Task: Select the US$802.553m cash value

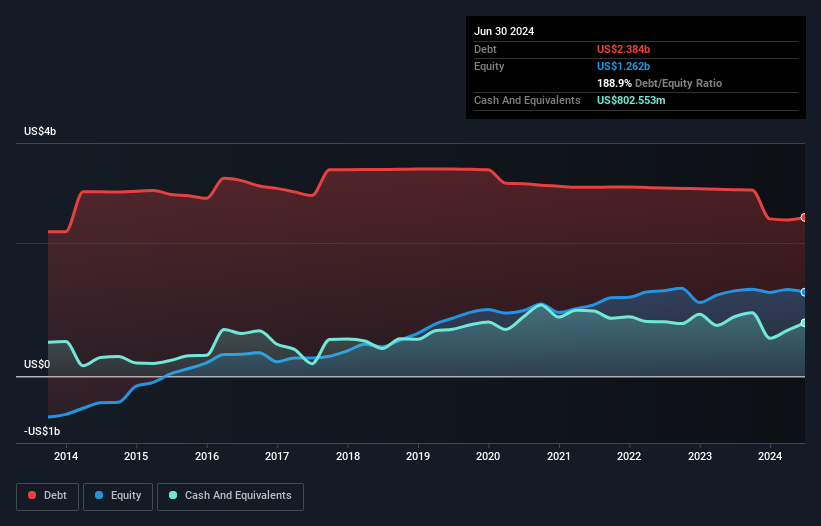Action: 631,100
